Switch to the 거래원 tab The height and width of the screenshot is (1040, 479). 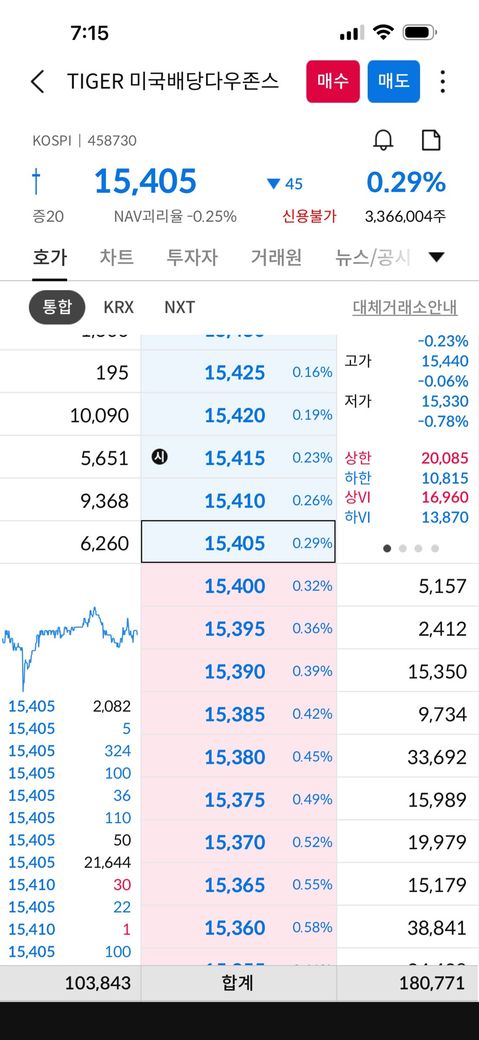tap(277, 257)
